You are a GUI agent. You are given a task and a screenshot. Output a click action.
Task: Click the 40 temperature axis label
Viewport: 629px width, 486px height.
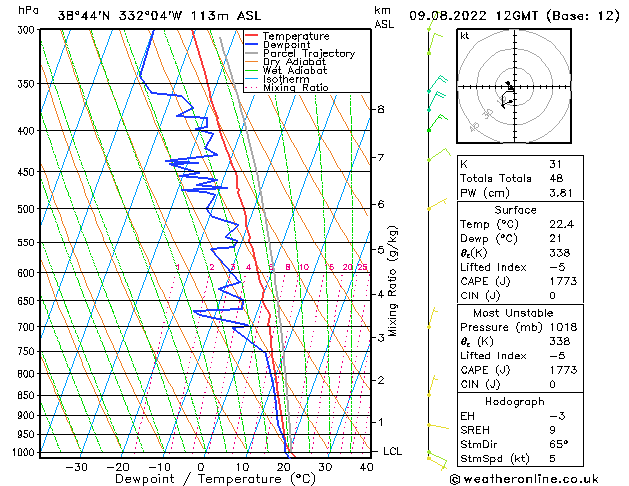coord(366,468)
